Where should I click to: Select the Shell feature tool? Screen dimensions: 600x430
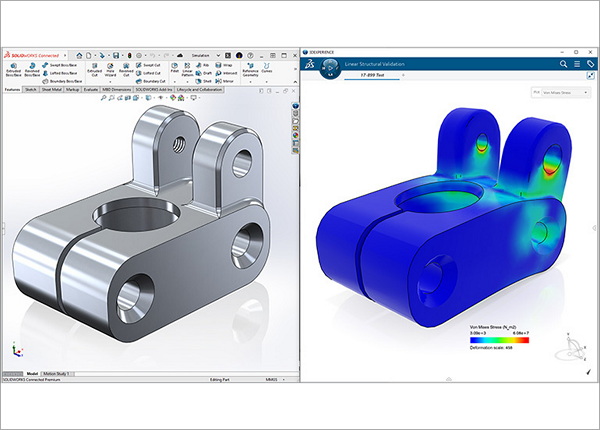[x=204, y=81]
